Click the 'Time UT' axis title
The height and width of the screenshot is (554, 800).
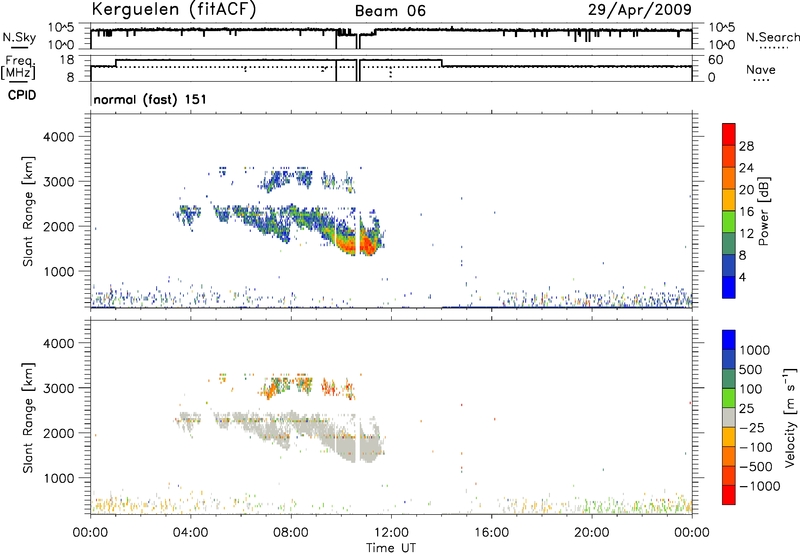point(391,547)
